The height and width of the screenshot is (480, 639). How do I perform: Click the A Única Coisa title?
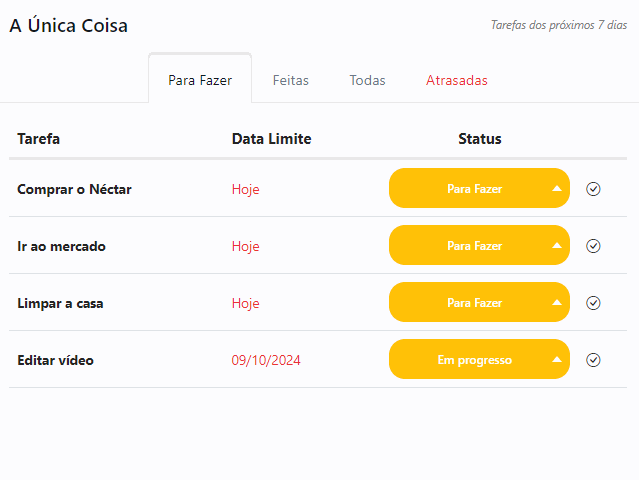[x=68, y=25]
